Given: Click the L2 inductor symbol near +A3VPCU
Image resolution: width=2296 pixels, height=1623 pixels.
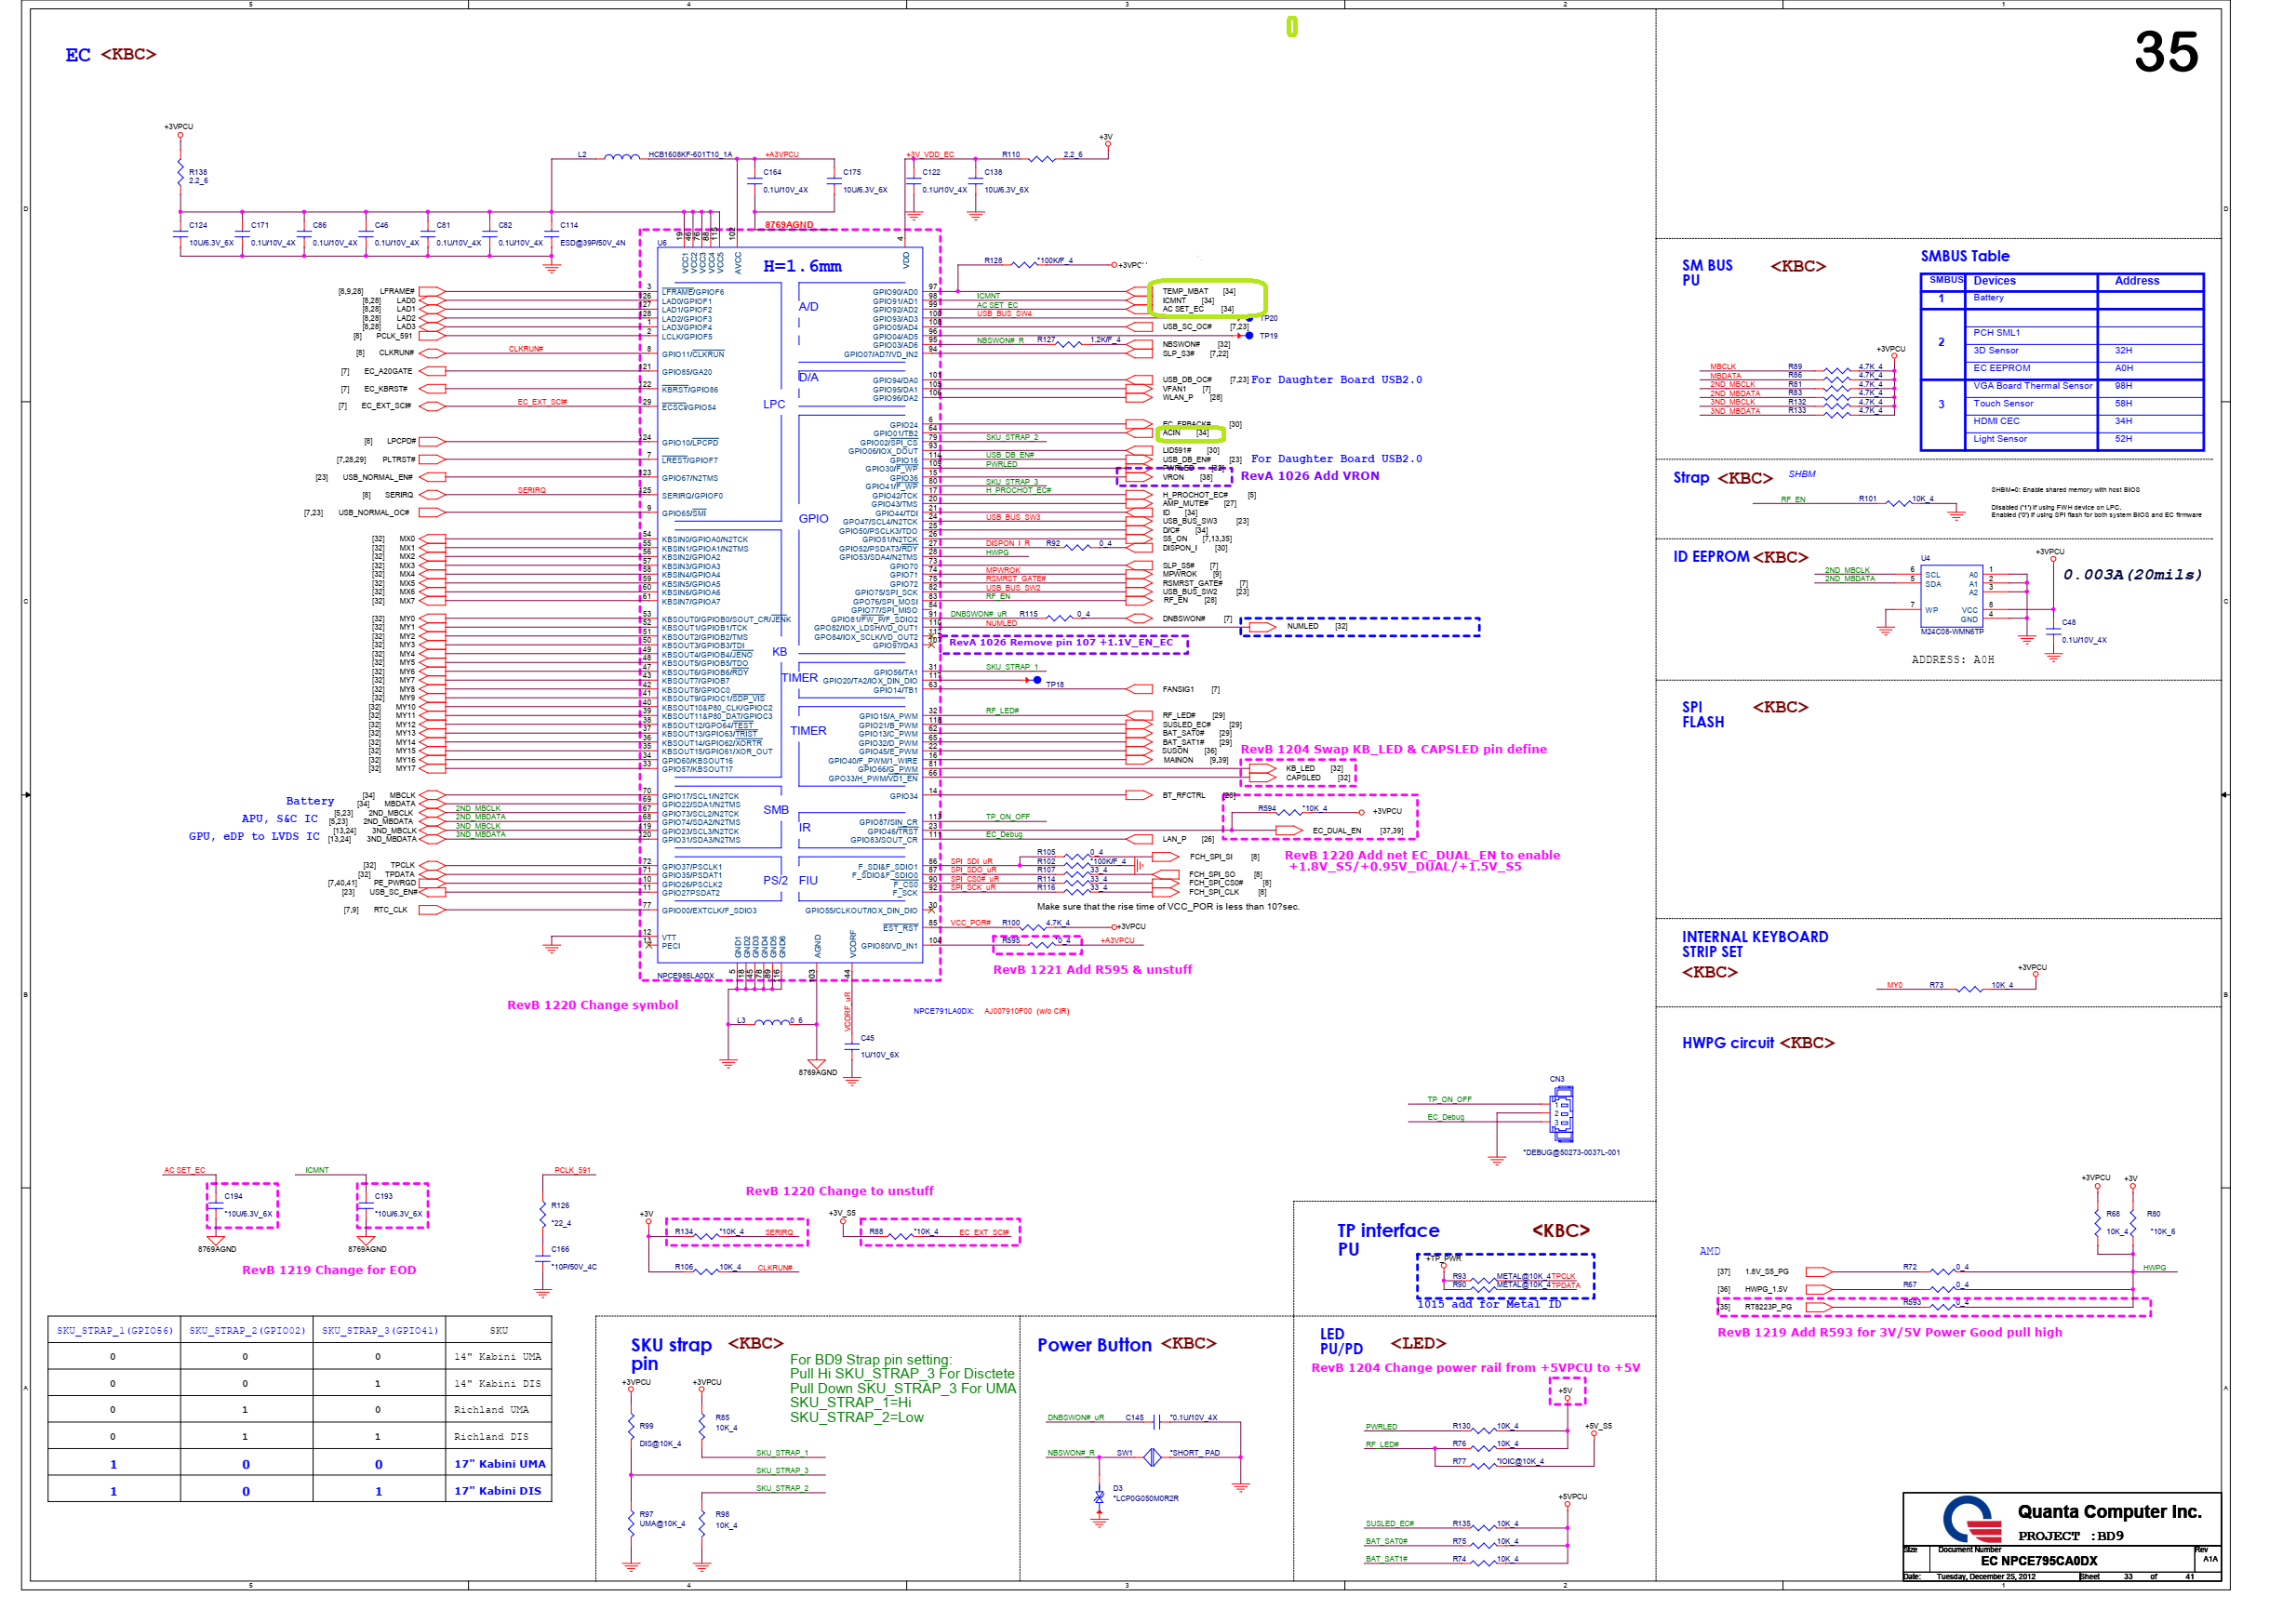Looking at the screenshot, I should click(621, 156).
